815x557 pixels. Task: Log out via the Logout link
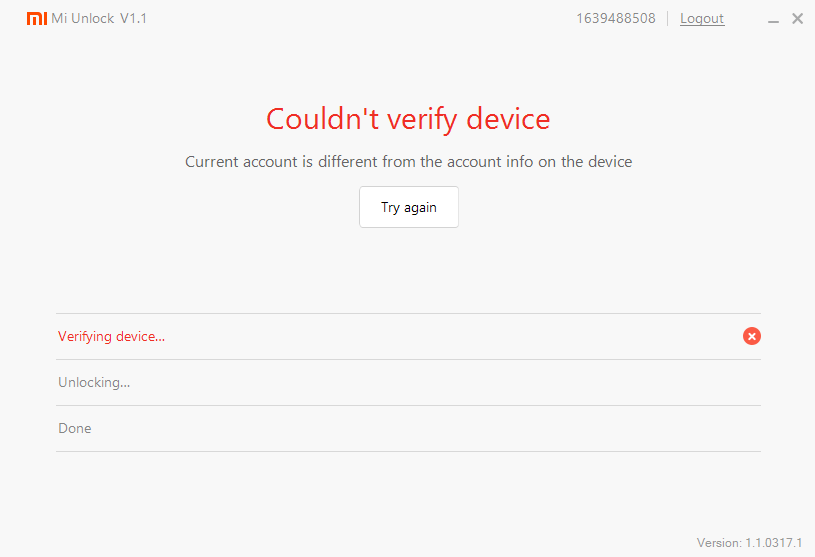[702, 19]
